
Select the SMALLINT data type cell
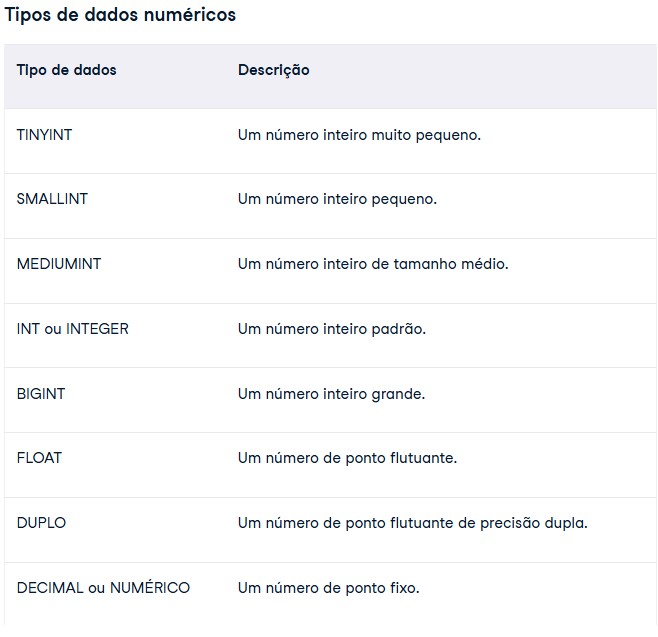click(x=52, y=199)
